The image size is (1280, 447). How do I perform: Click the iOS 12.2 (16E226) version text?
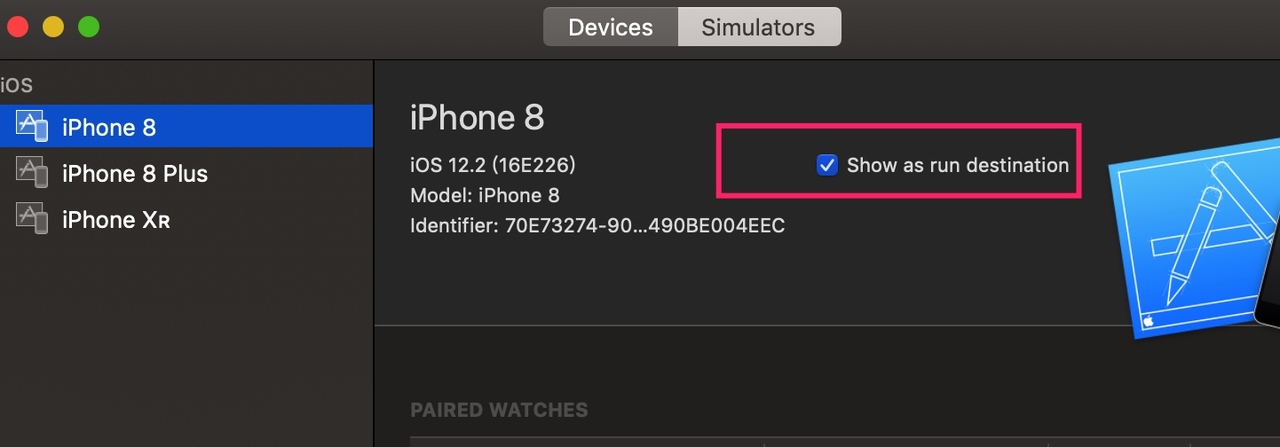click(493, 165)
